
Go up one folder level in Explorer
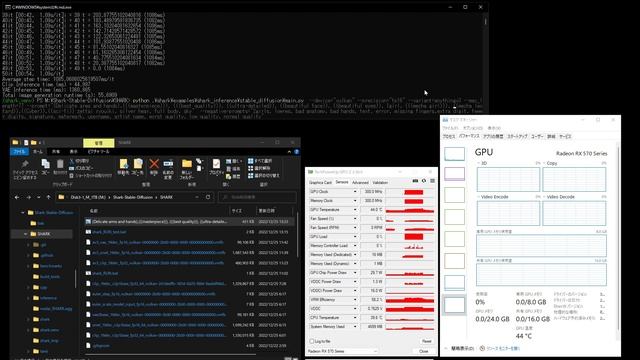tap(48, 197)
